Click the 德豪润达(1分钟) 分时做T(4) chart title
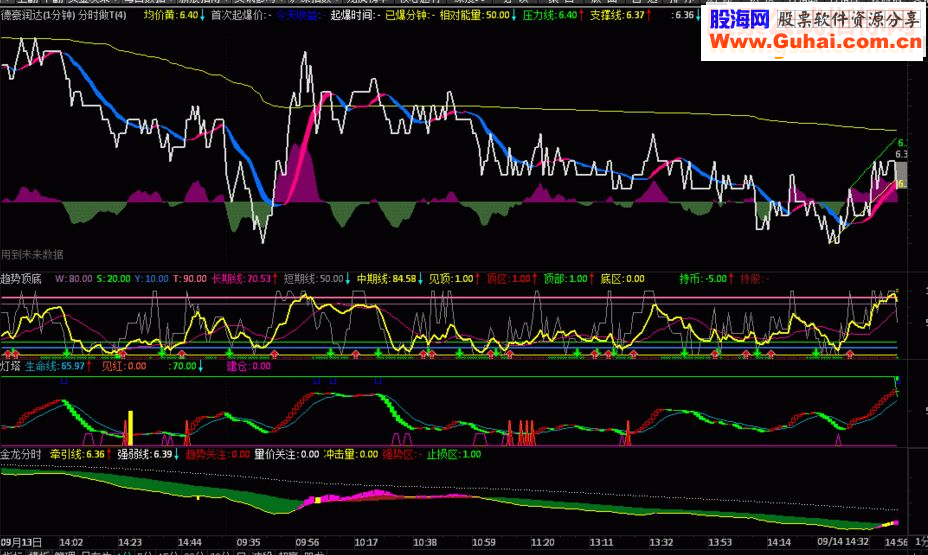 pos(63,15)
